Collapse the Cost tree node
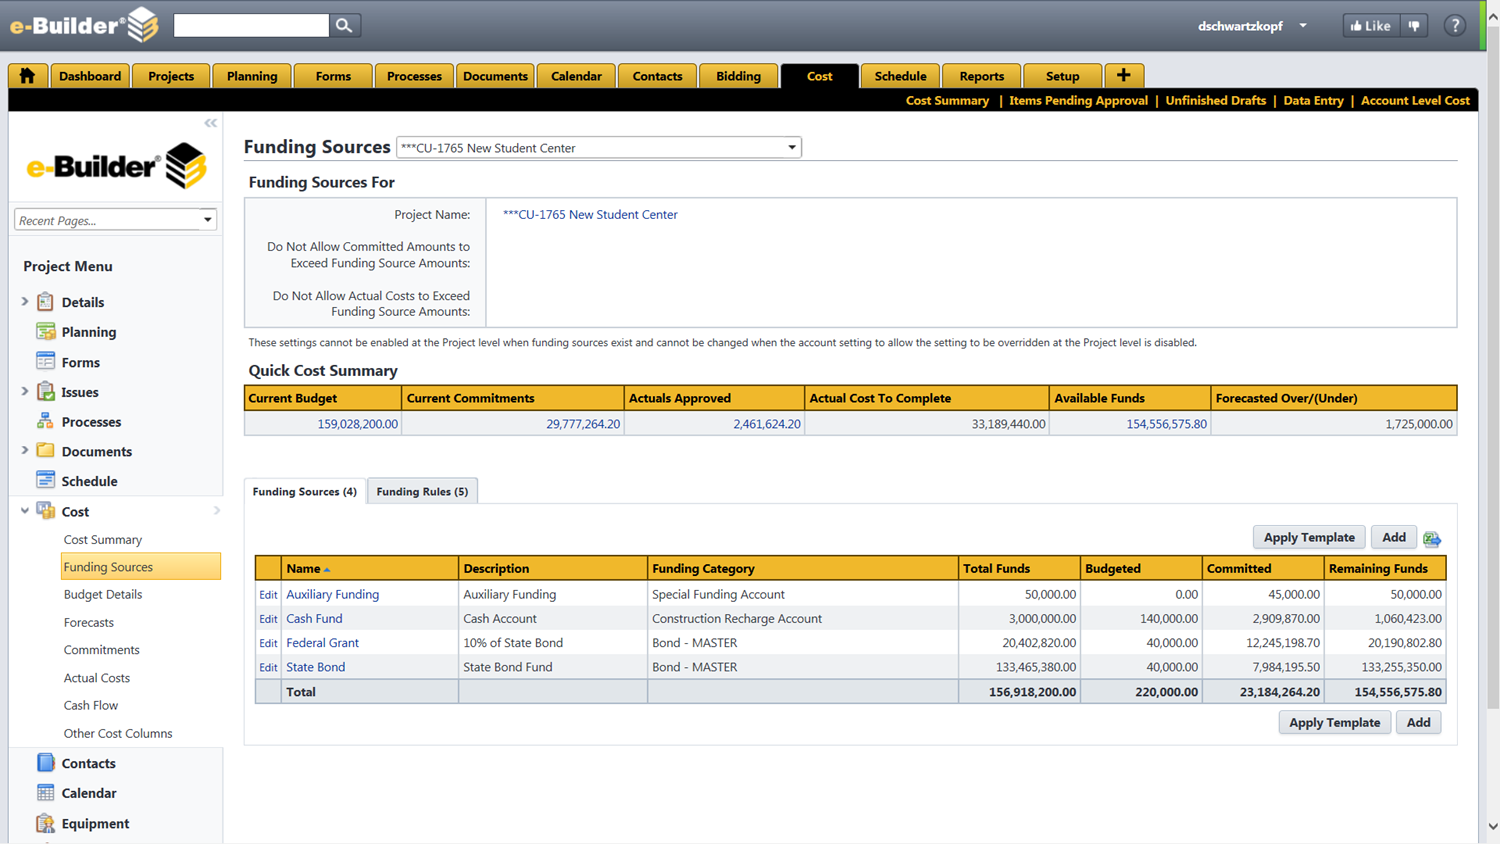The image size is (1500, 844). click(x=25, y=510)
